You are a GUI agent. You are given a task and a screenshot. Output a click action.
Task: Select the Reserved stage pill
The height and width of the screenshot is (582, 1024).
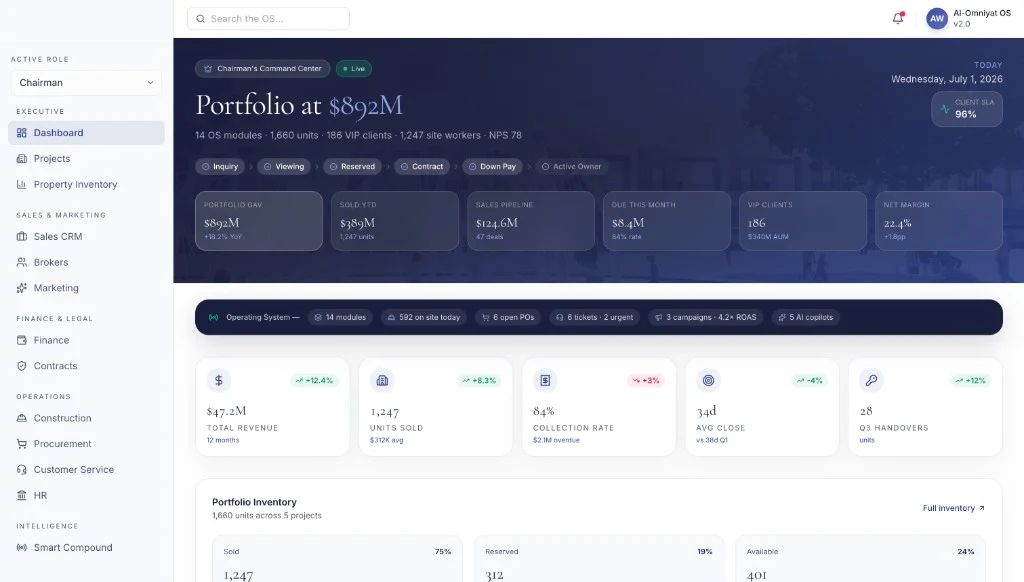click(353, 167)
